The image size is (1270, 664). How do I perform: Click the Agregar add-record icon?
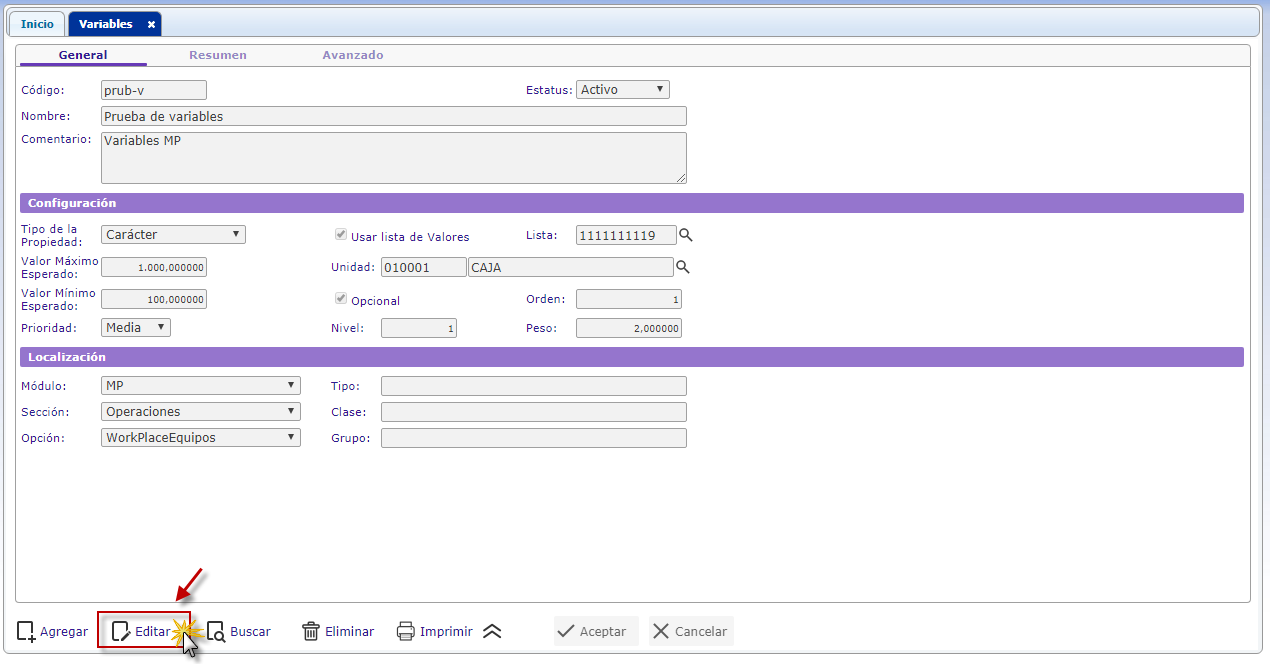[x=27, y=631]
